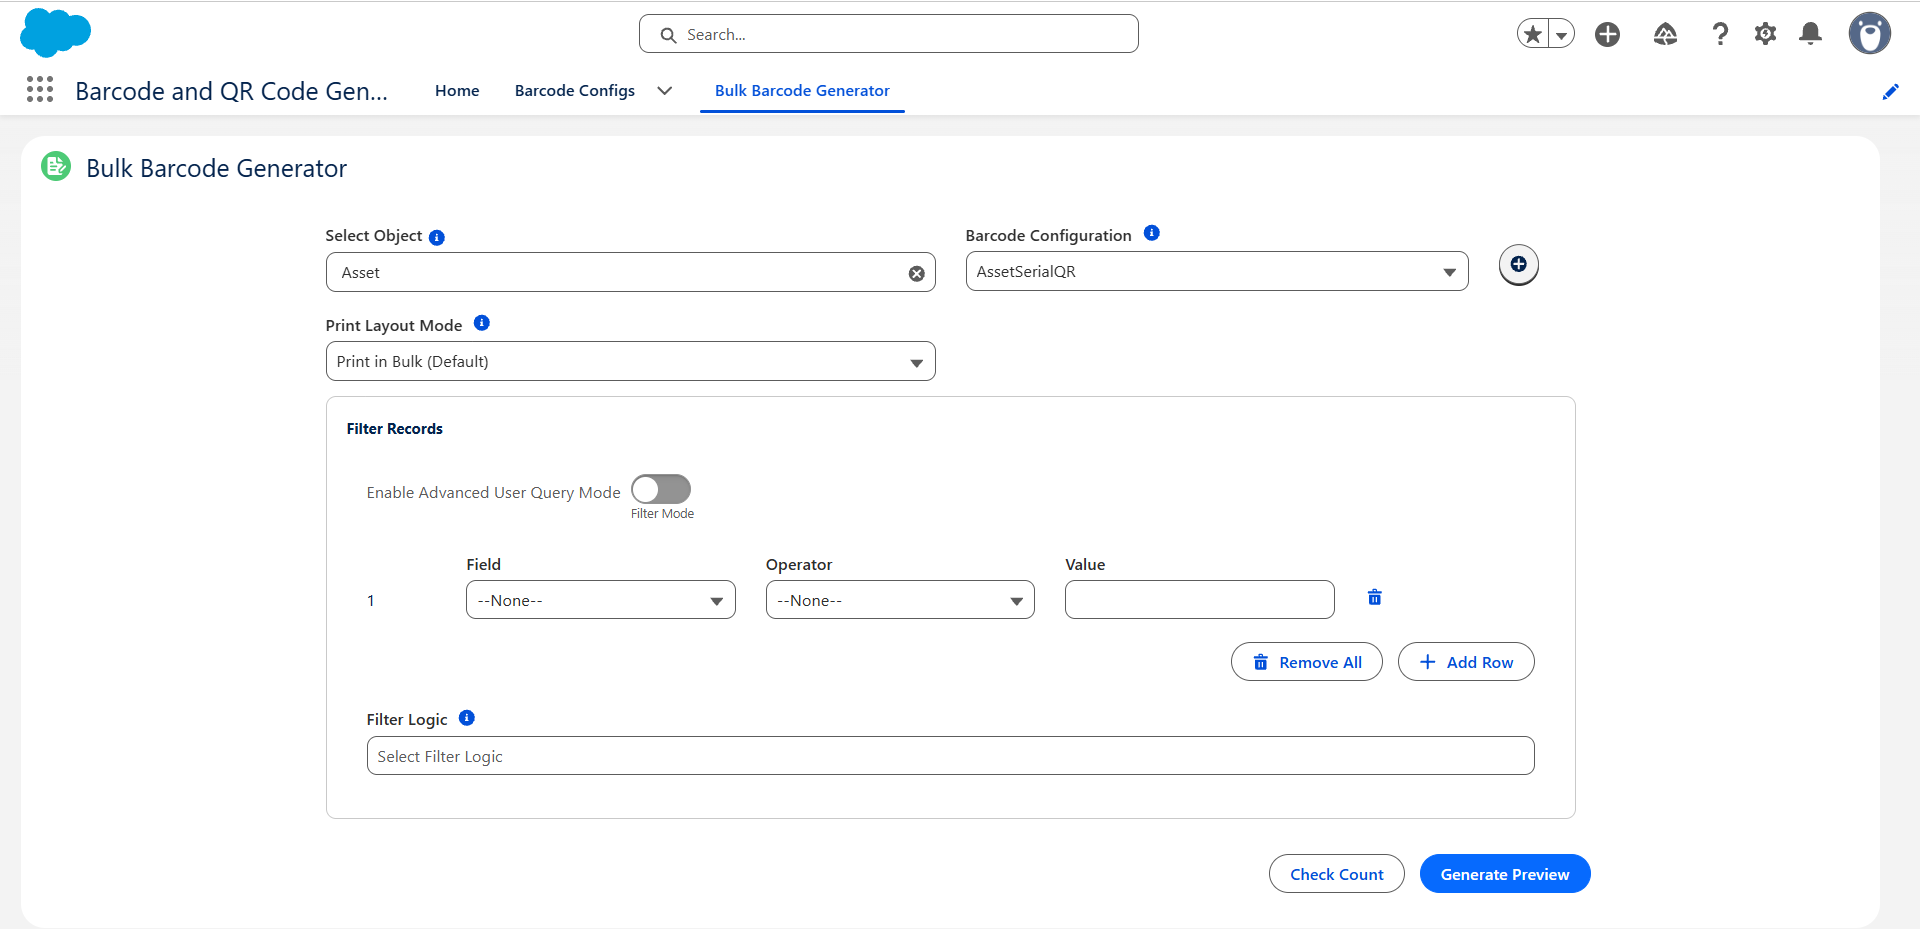Image resolution: width=1920 pixels, height=929 pixels.
Task: Show Barcode Configuration info tooltip icon
Action: [1152, 233]
